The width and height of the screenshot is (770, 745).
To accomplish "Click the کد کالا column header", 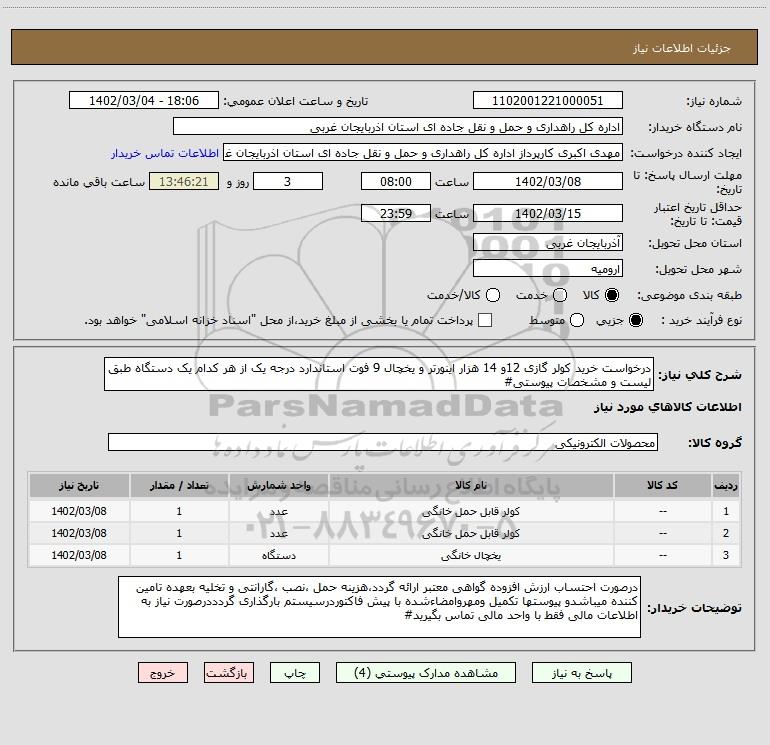I will [x=662, y=485].
